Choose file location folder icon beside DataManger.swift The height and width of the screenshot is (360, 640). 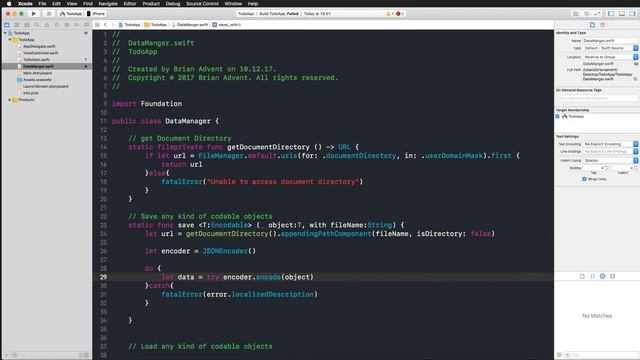tap(636, 64)
